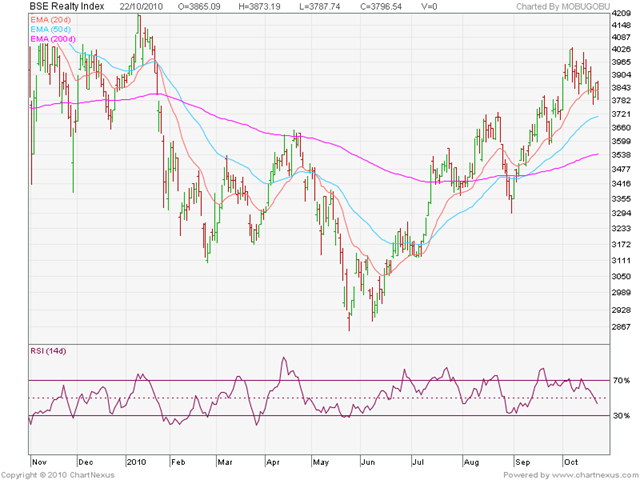Click the 30% RSI level label
Screen dimensions: 640x480
[x=621, y=416]
